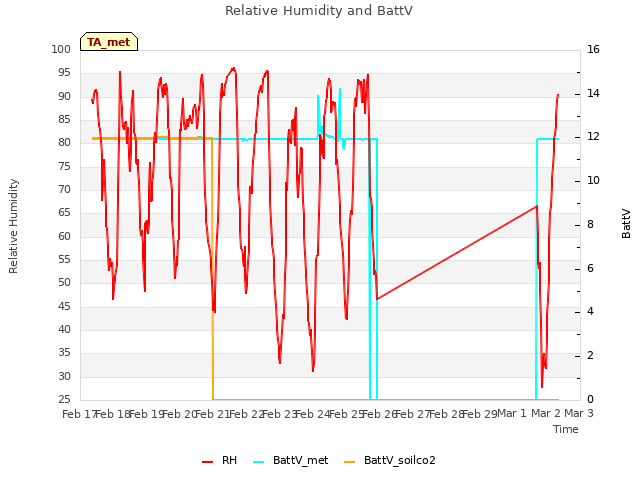640x480 pixels.
Task: Click the orange BattV_soilco2 legend swatch
Action: click(350, 462)
